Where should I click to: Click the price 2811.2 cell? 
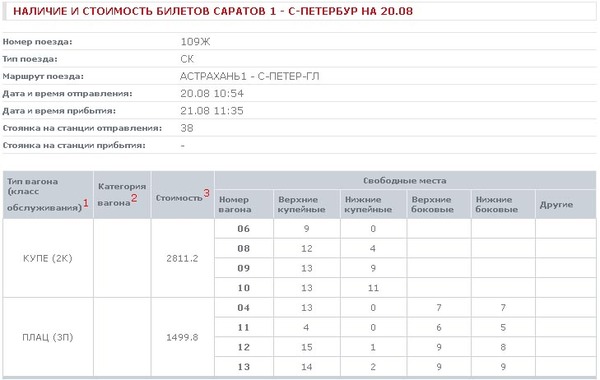tap(183, 258)
